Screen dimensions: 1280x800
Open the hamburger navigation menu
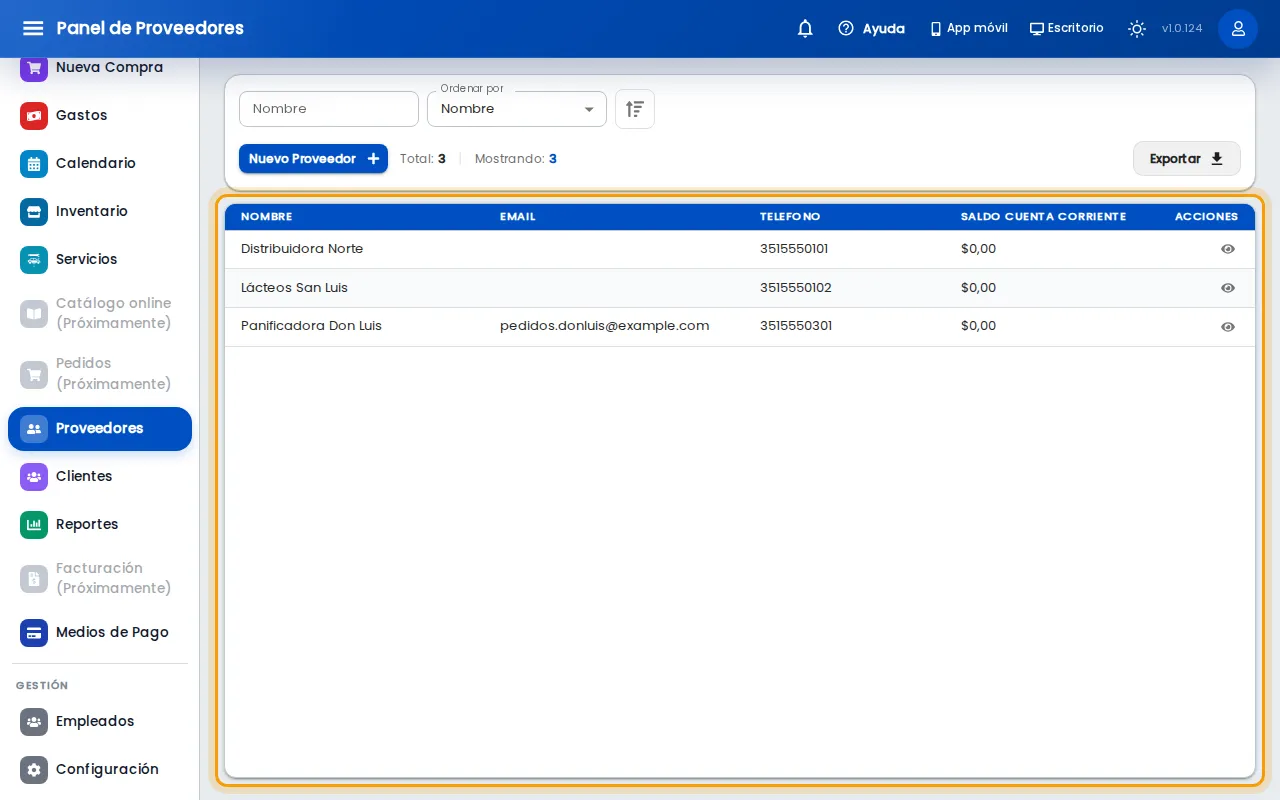point(33,28)
